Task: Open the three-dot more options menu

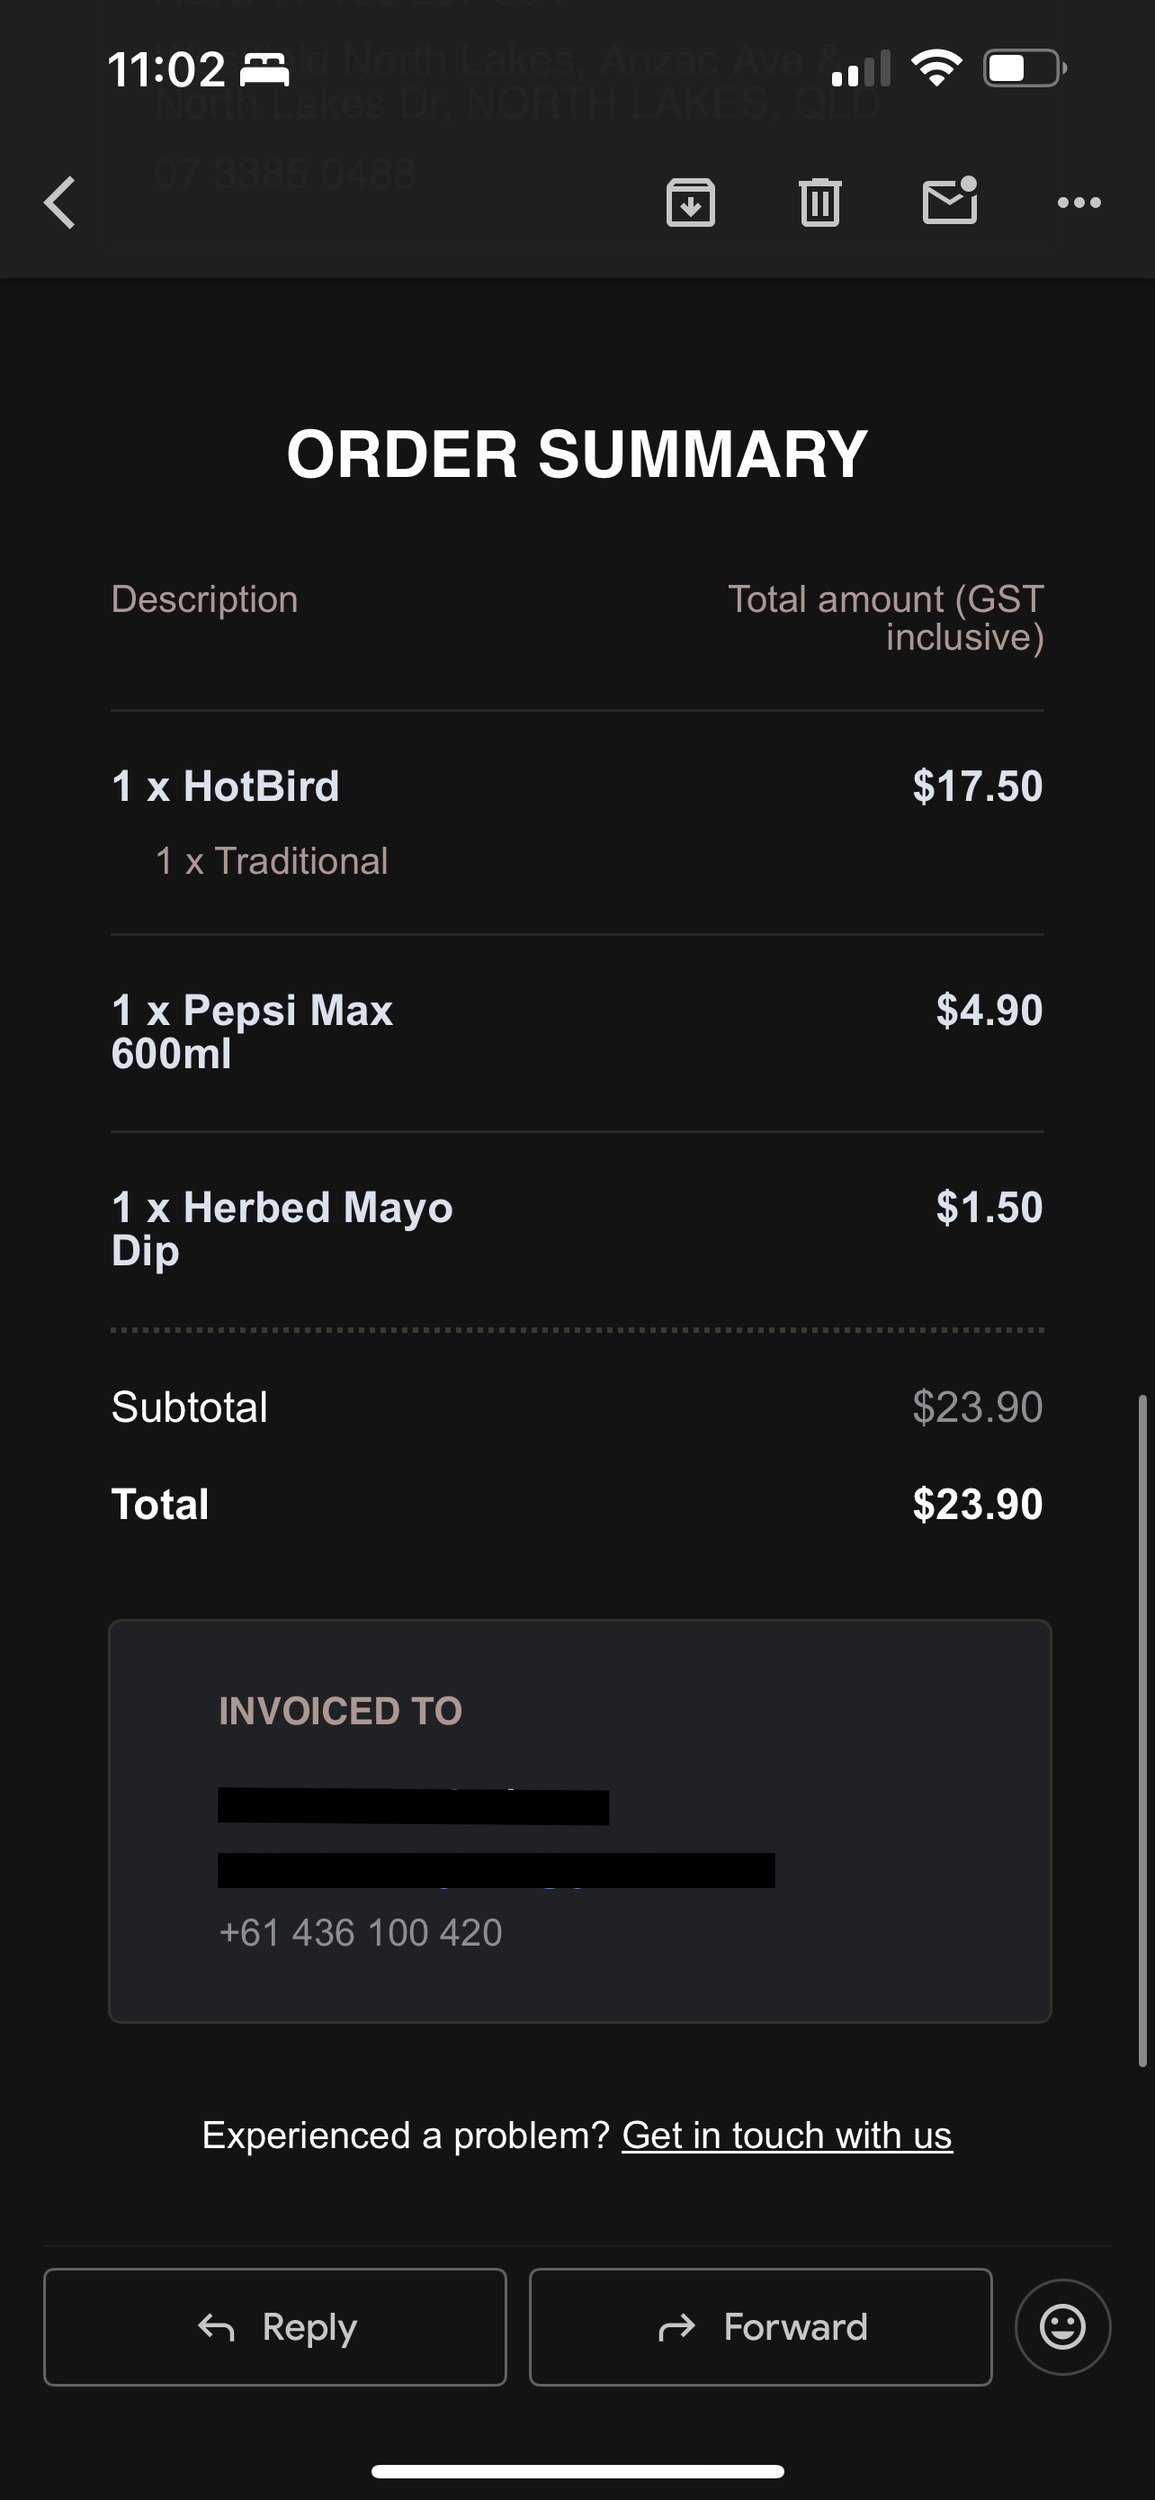Action: click(1079, 203)
